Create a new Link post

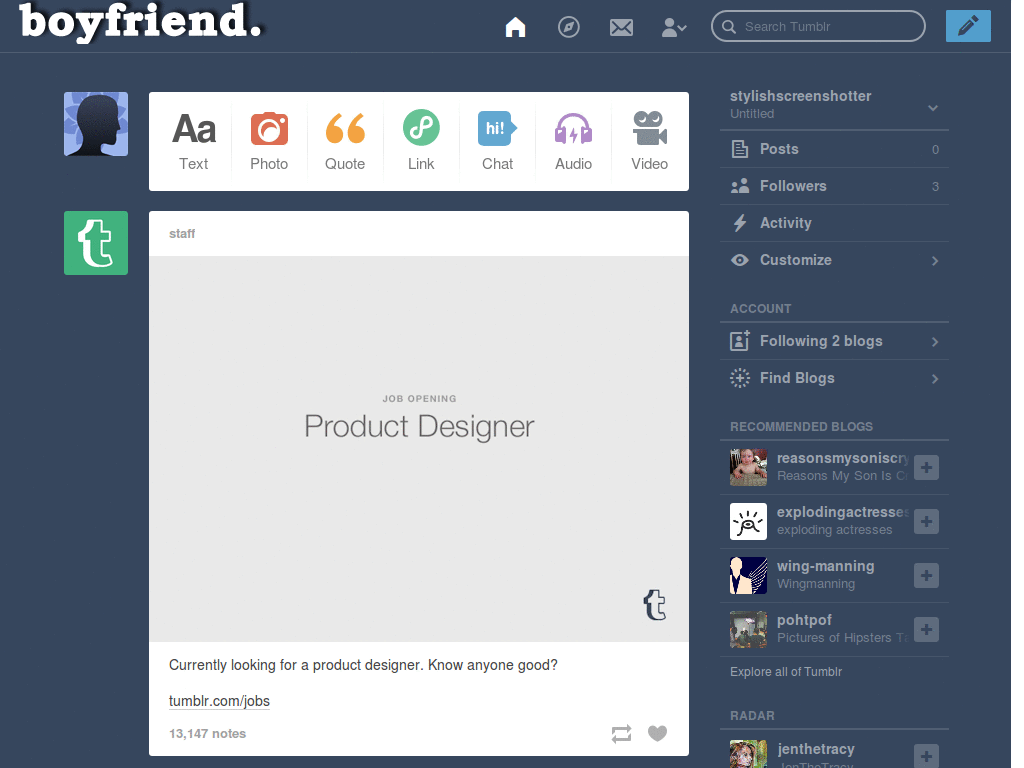tap(421, 142)
